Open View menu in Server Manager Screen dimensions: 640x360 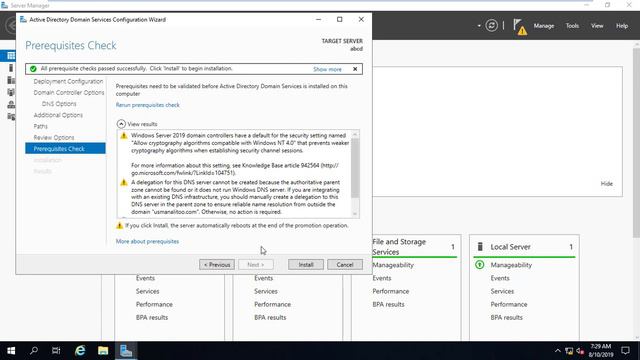[597, 26]
